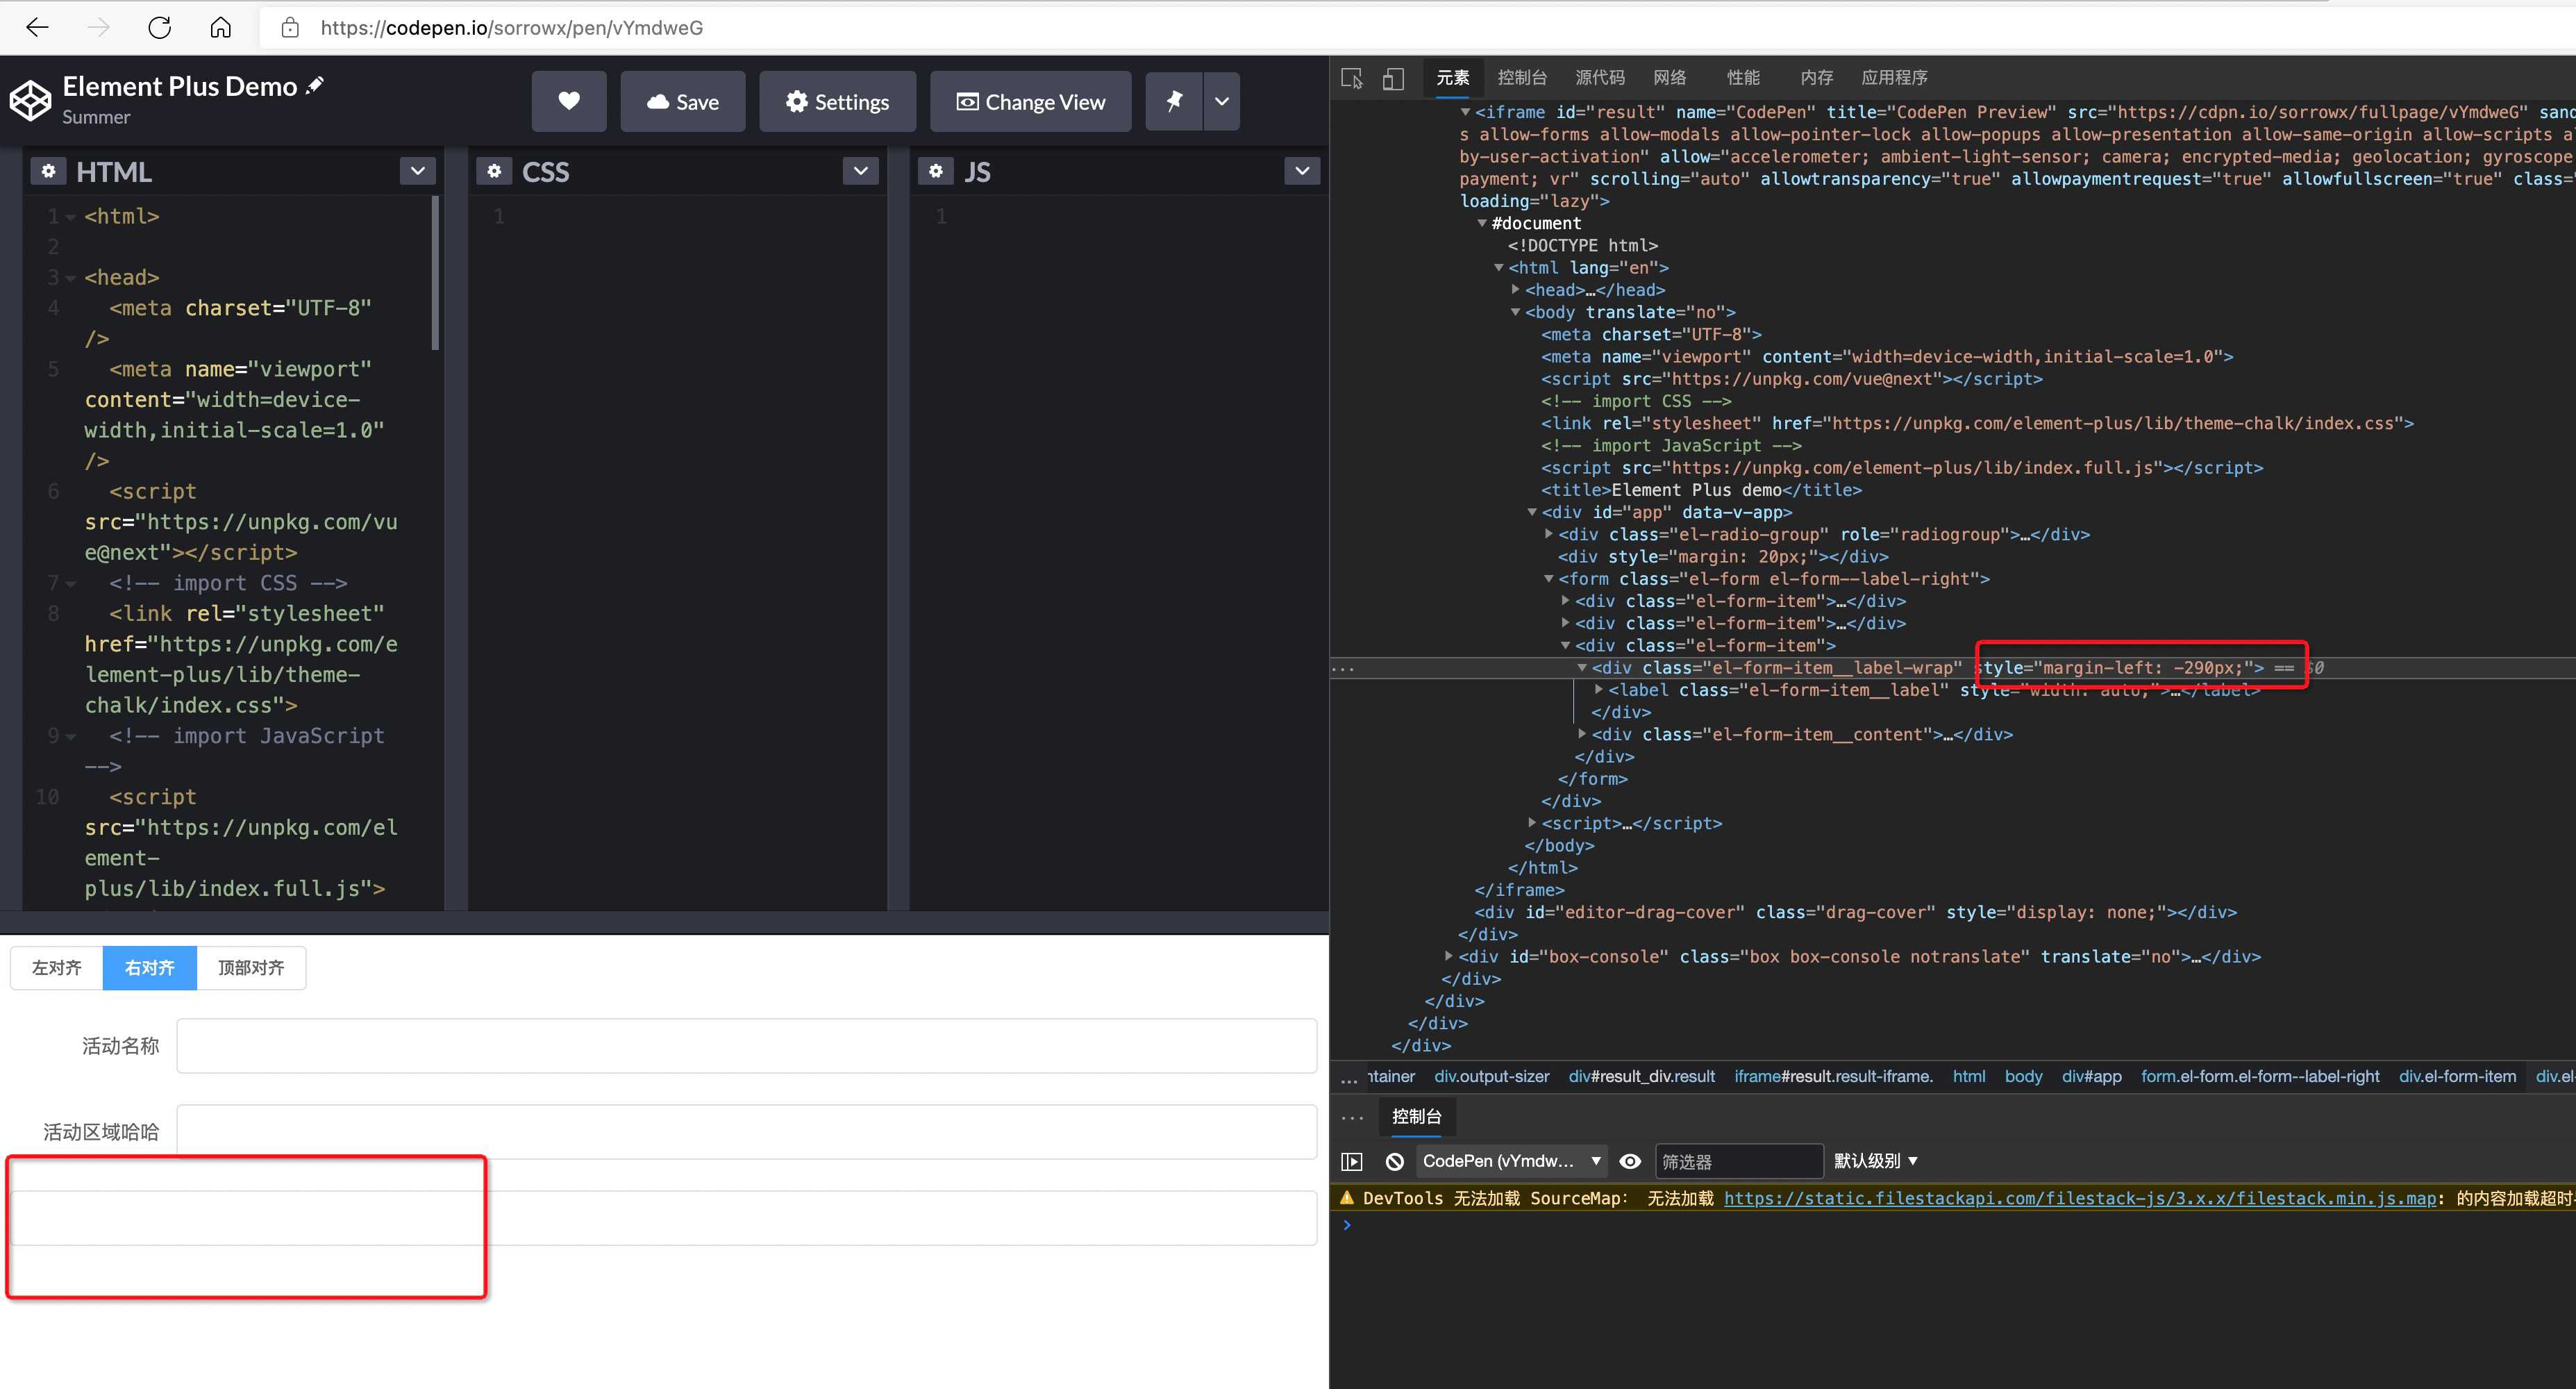Go back with the browser back arrow
2576x1389 pixels.
[x=37, y=27]
